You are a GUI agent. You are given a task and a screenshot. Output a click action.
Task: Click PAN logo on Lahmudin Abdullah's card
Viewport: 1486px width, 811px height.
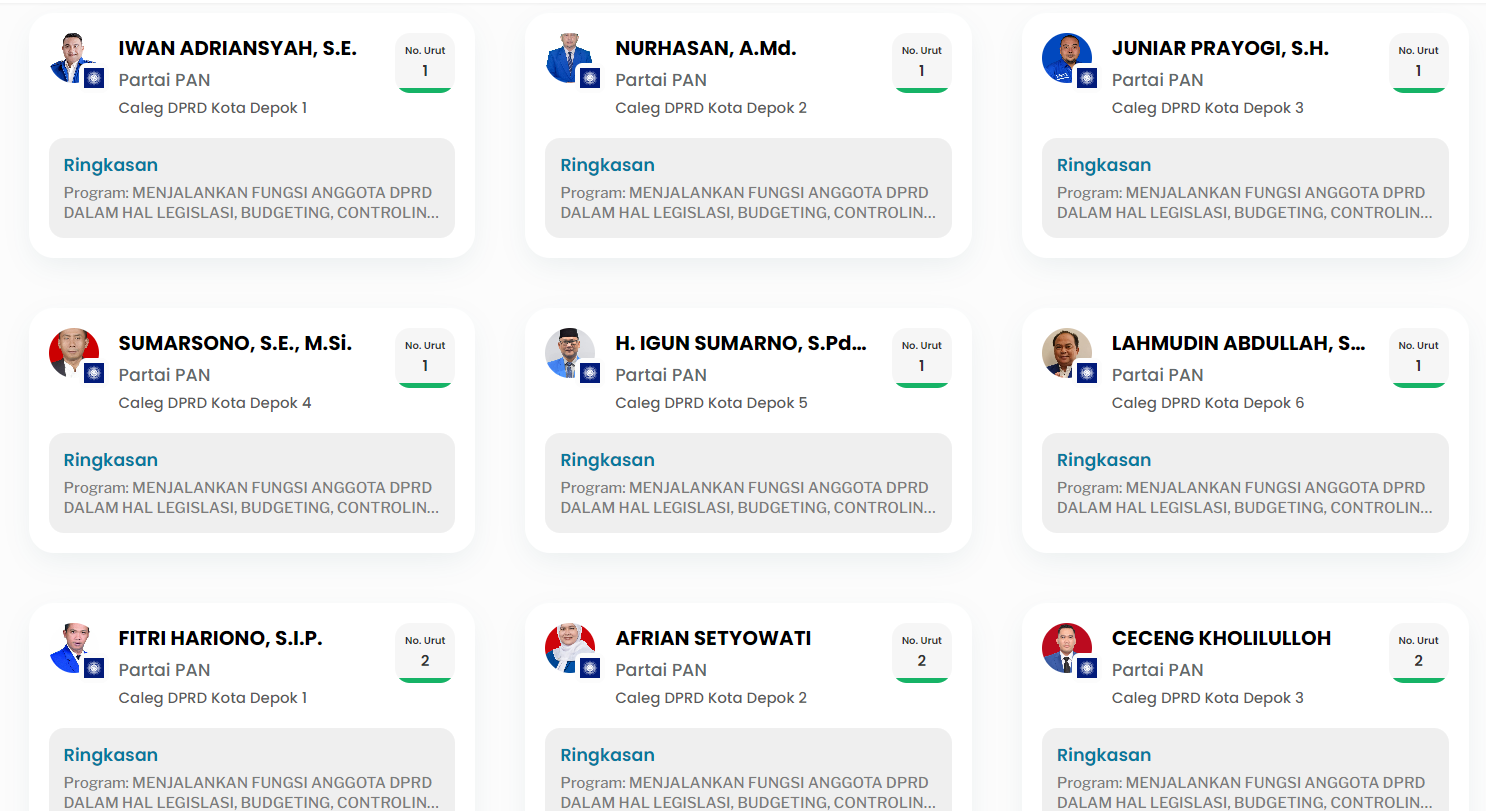1087,373
